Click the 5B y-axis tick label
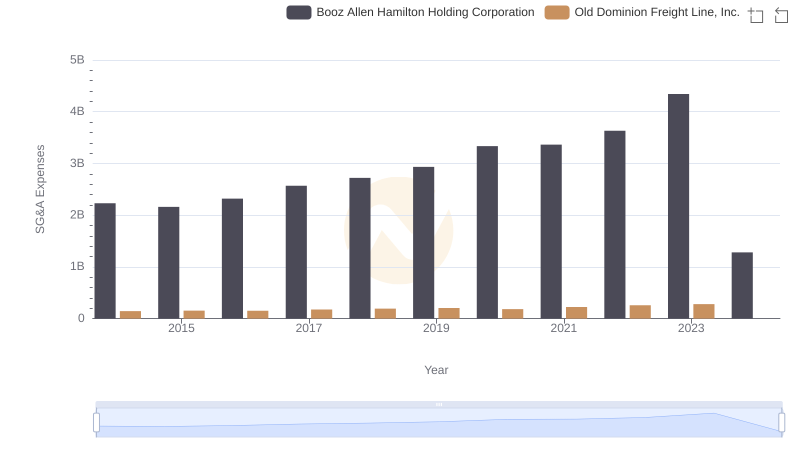Image resolution: width=800 pixels, height=461 pixels. pyautogui.click(x=77, y=60)
